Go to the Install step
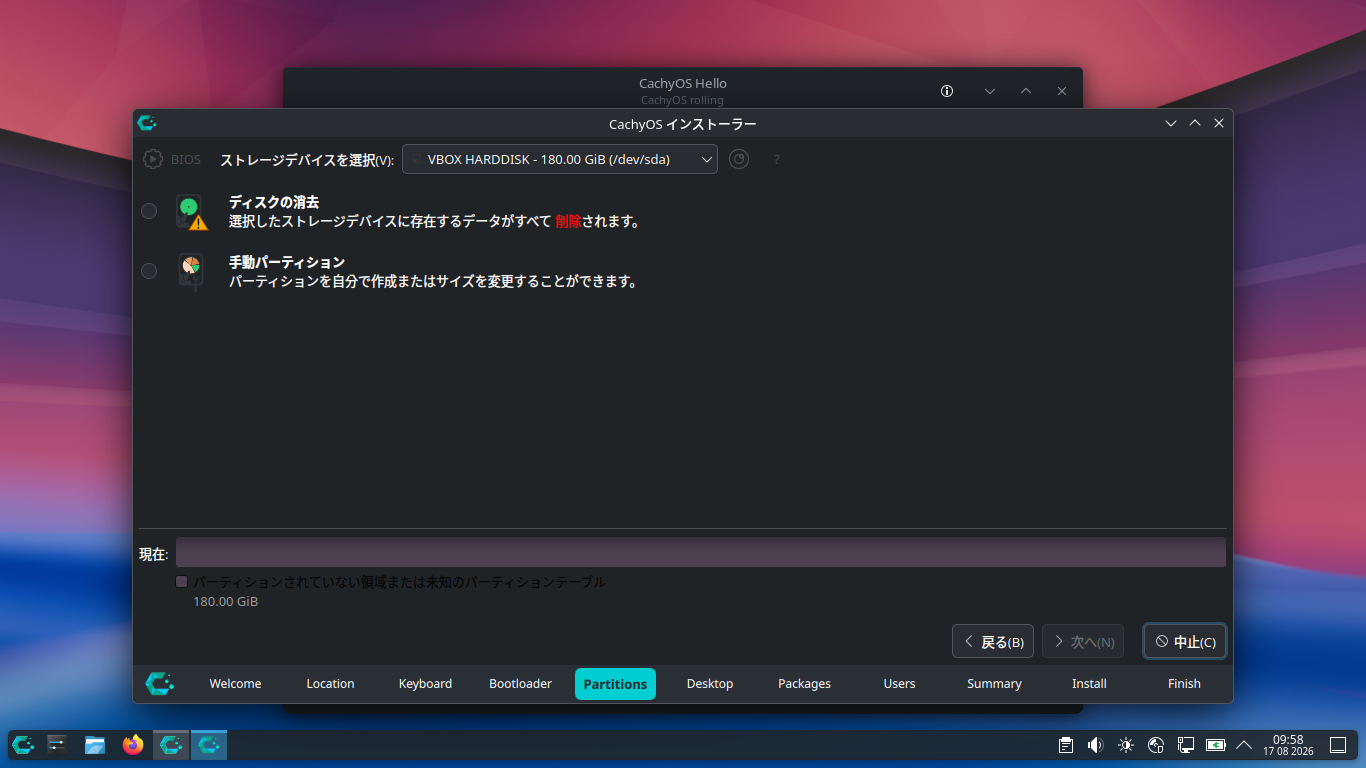Screen dimensions: 1366x768 click(x=1089, y=684)
